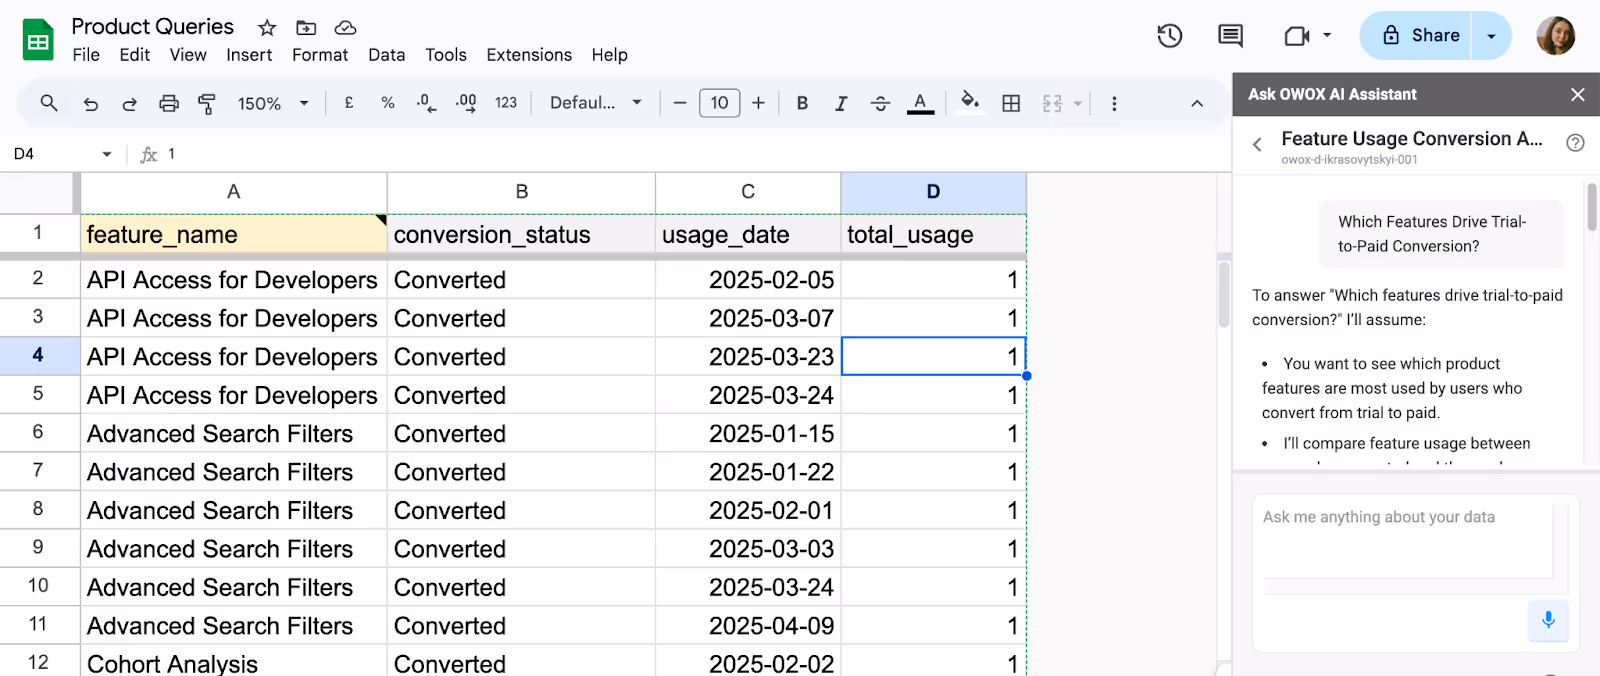Click the merge cells icon
Image resolution: width=1600 pixels, height=676 pixels.
[1052, 103]
